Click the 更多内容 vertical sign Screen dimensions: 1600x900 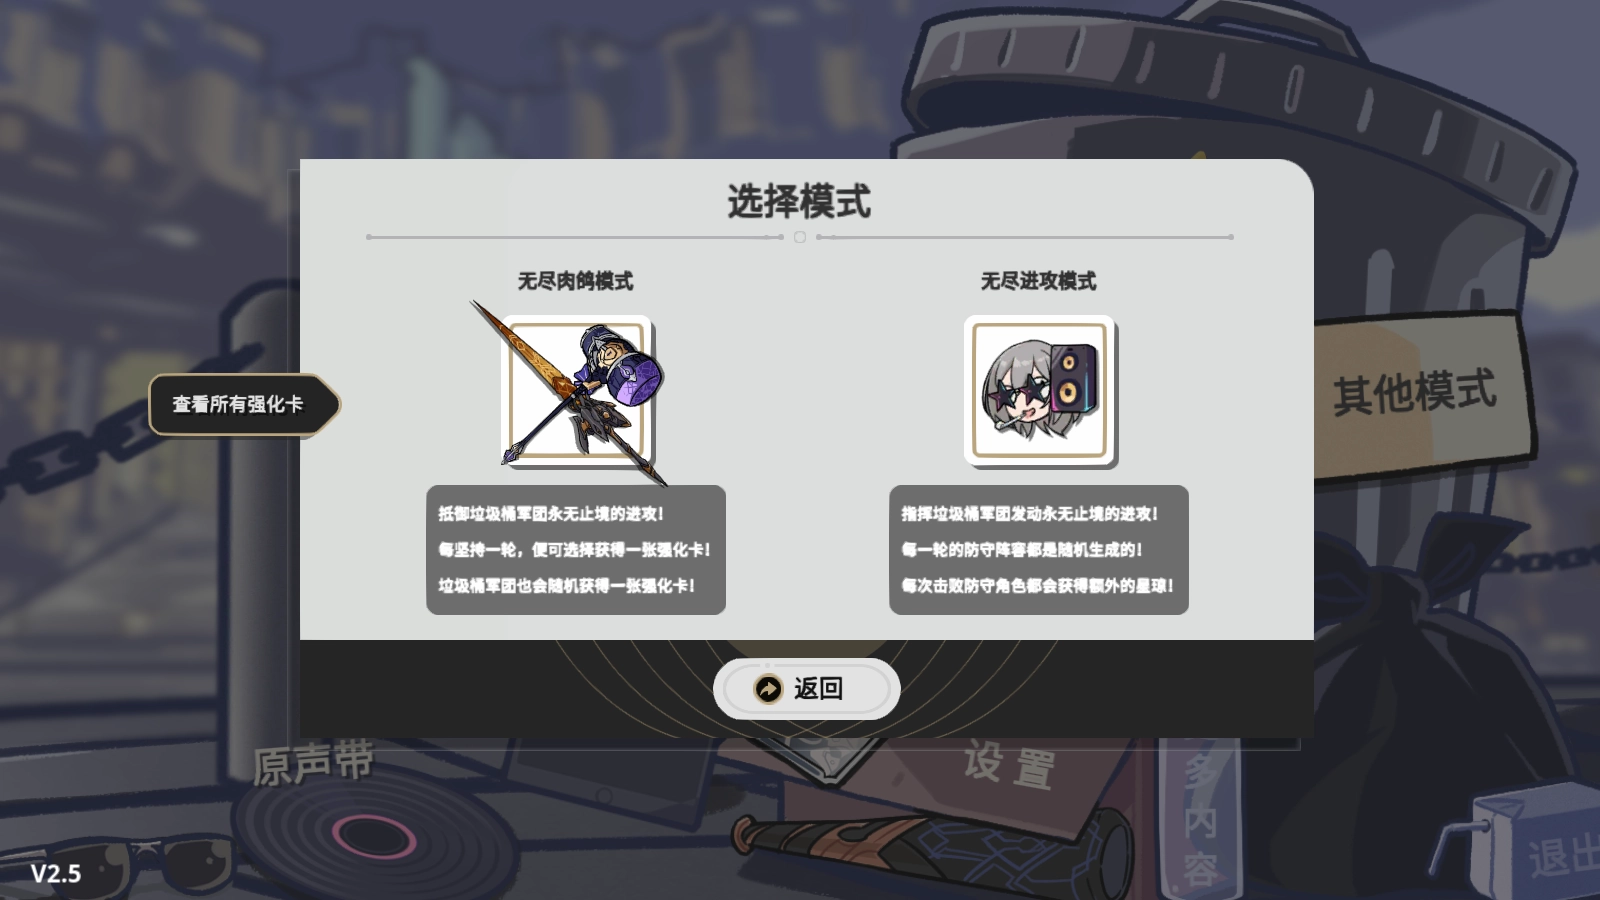click(1200, 820)
